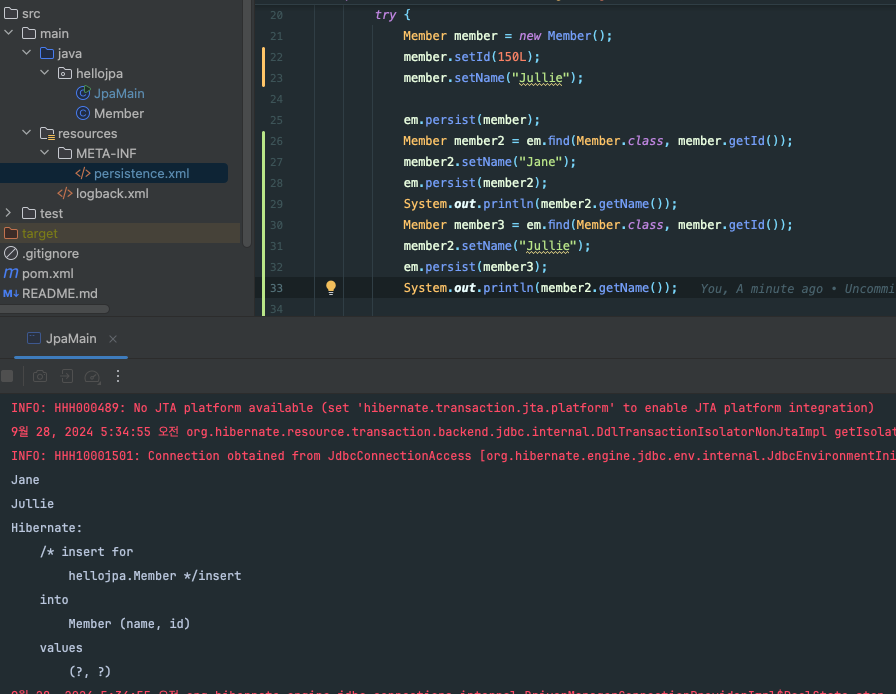
Task: Open logback.xml file
Action: click(112, 193)
